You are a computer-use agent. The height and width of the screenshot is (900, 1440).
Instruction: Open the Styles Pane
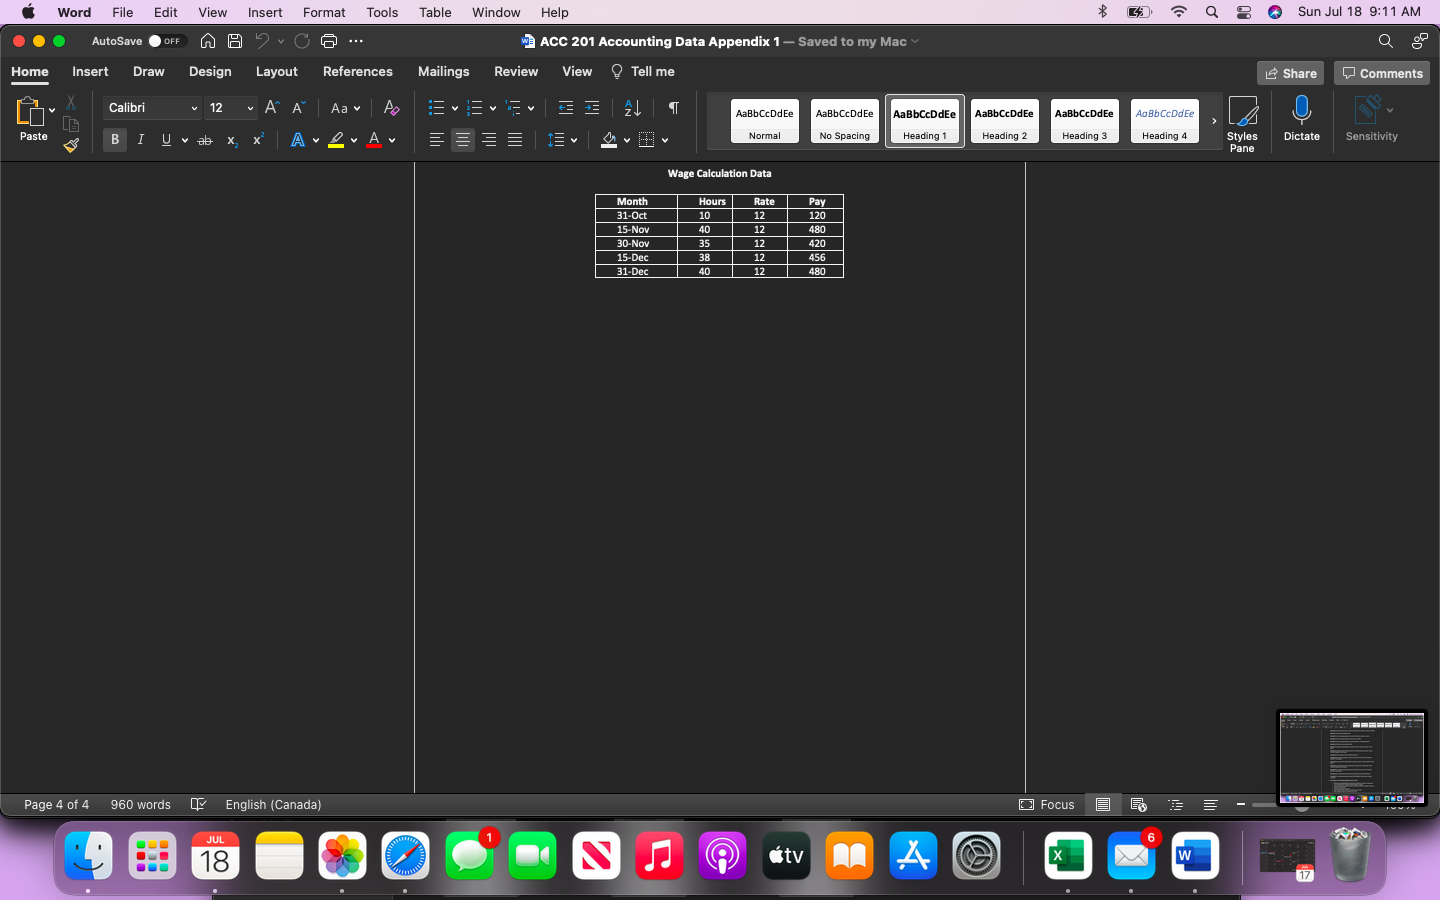click(x=1243, y=122)
